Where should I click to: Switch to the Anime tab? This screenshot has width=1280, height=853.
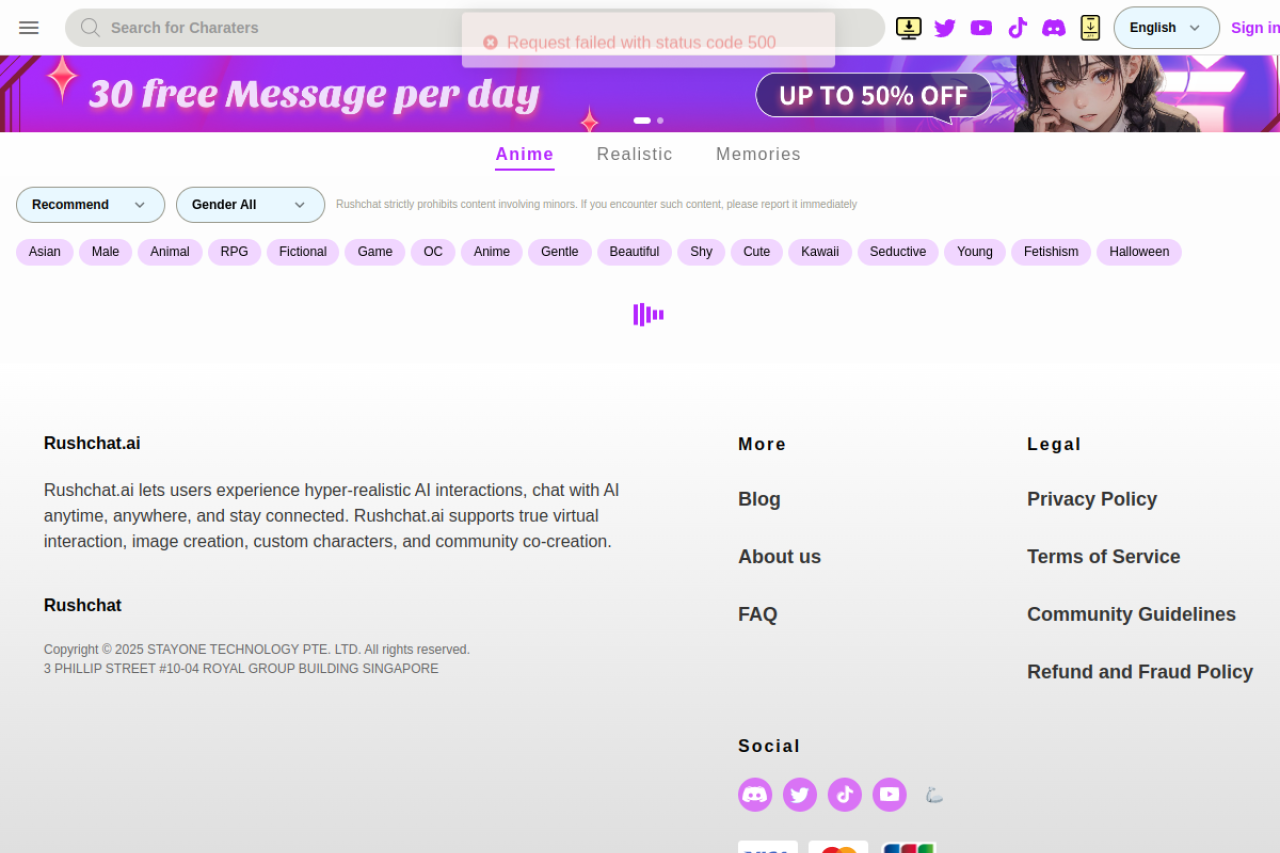pos(525,154)
